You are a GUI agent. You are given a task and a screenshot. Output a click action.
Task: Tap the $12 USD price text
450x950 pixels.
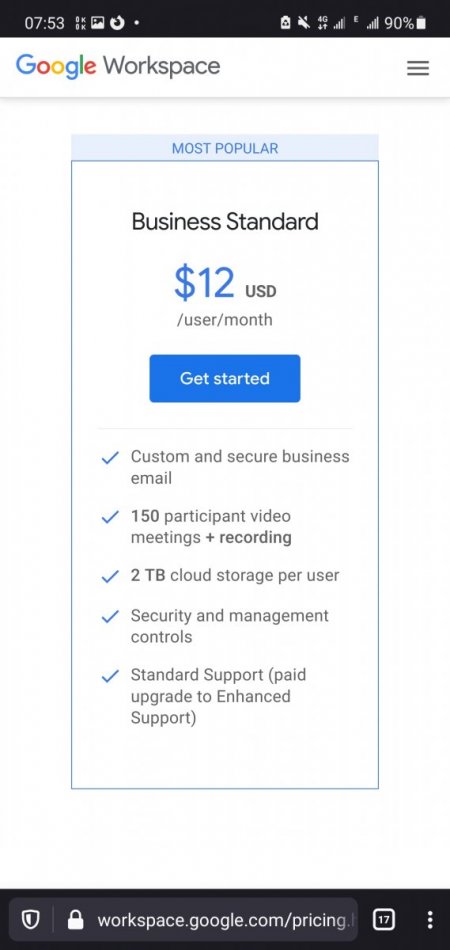click(x=225, y=284)
